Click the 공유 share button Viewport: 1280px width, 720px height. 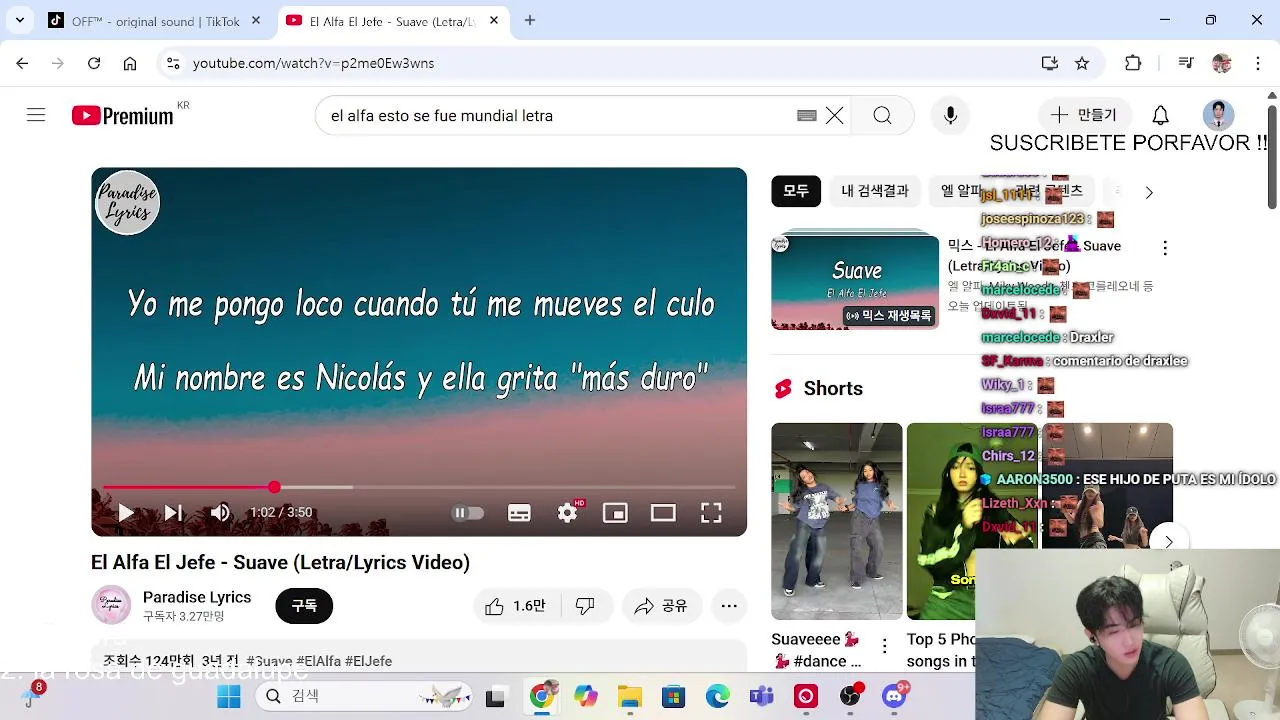click(661, 606)
